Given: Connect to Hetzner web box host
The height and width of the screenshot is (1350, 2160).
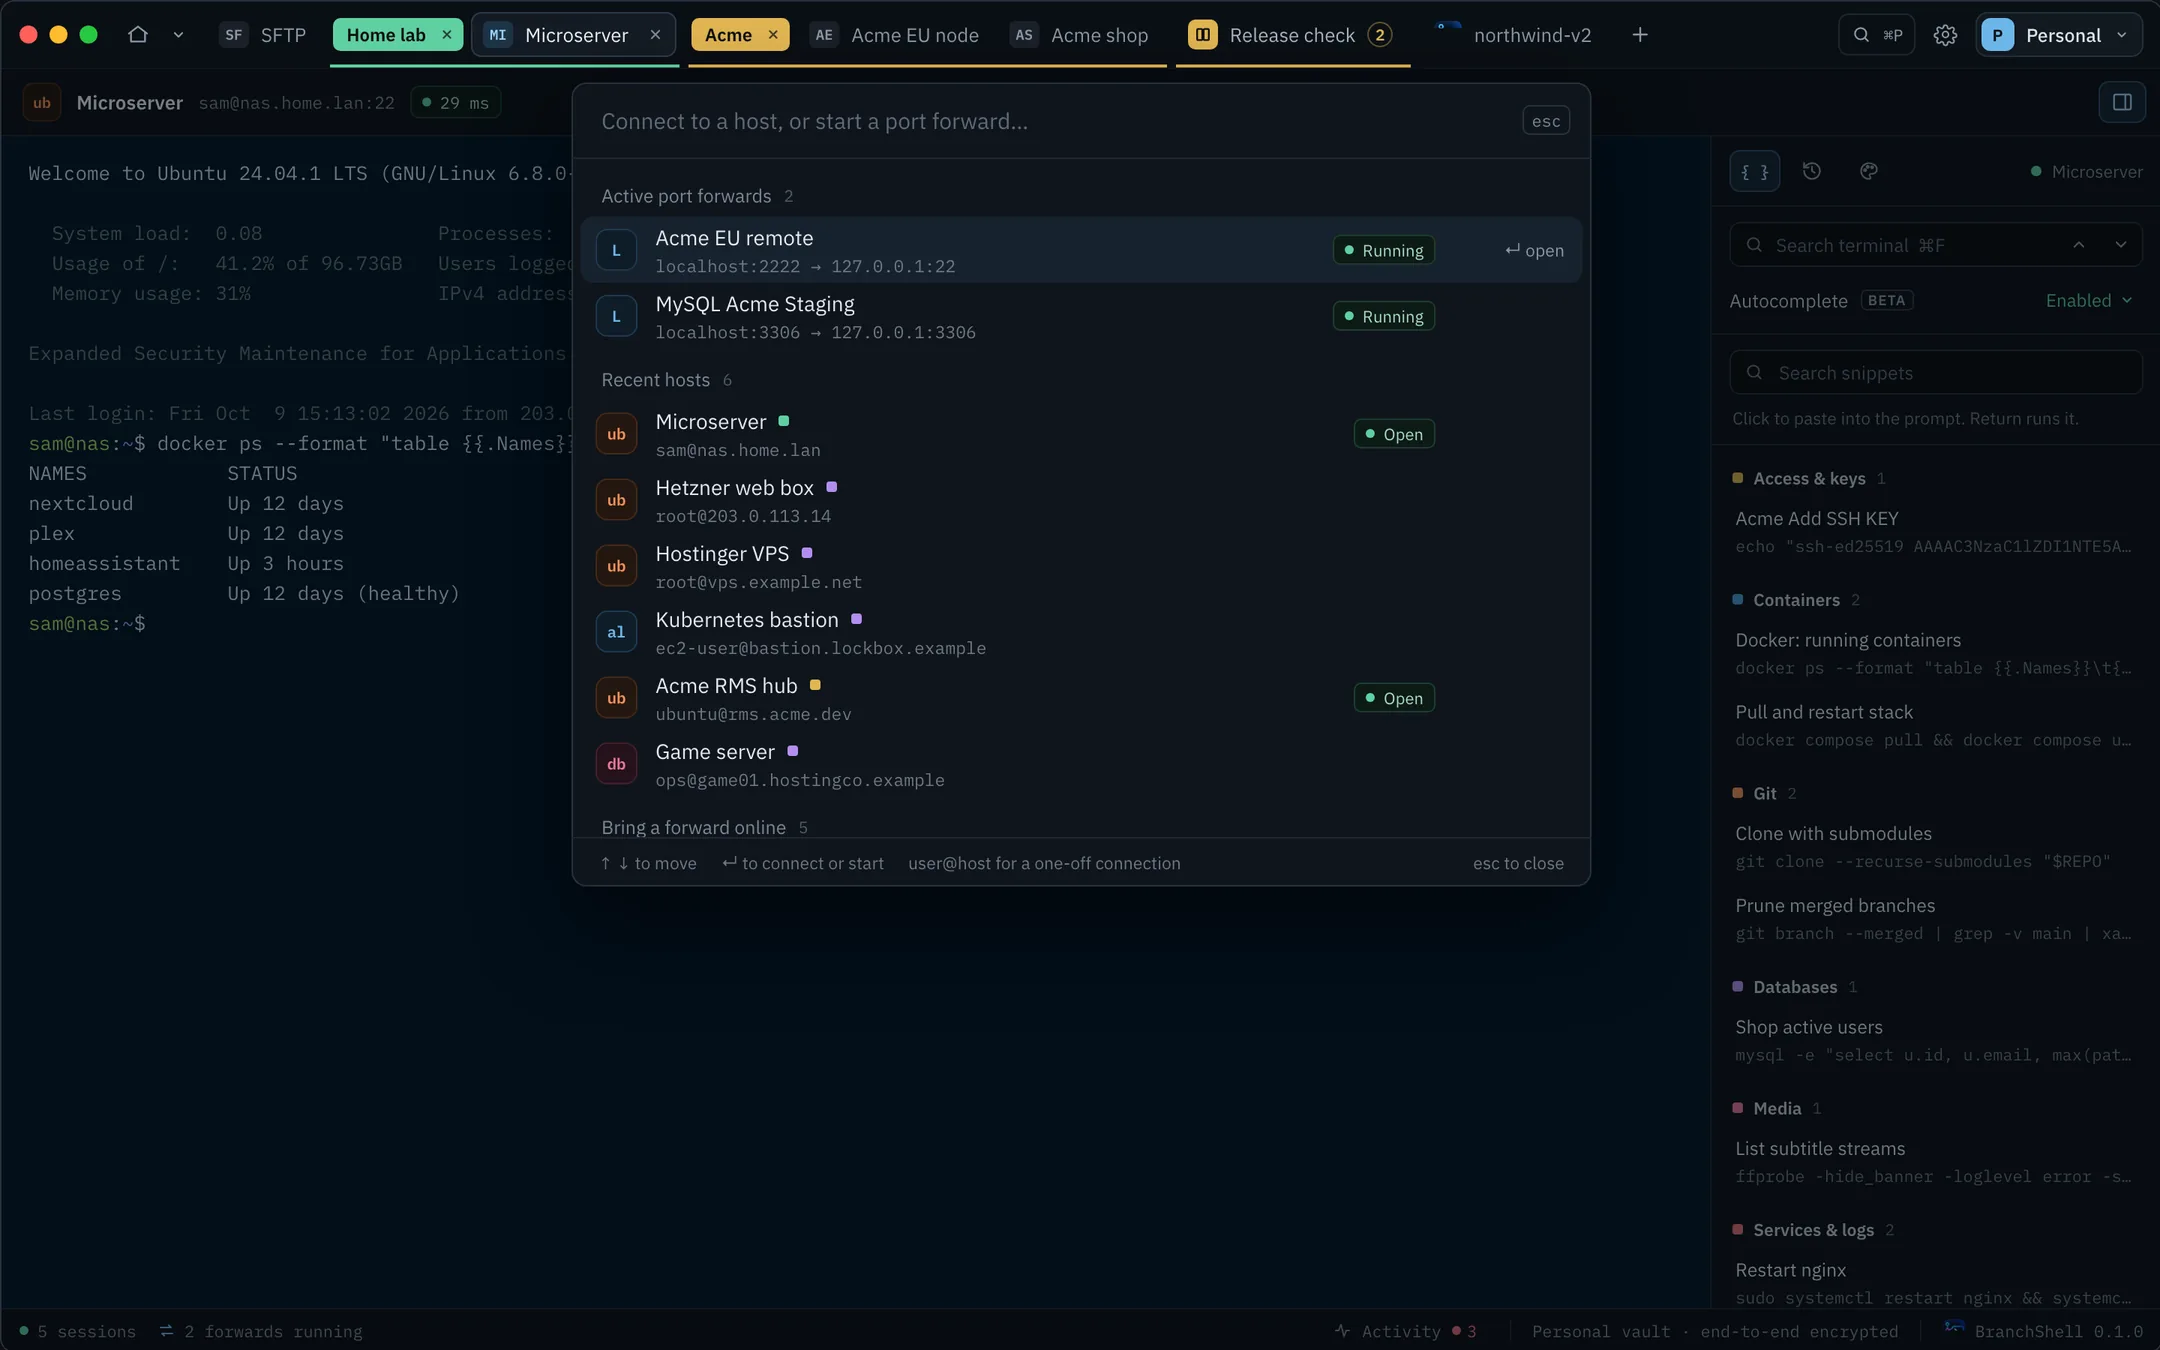Looking at the screenshot, I should click(1081, 500).
